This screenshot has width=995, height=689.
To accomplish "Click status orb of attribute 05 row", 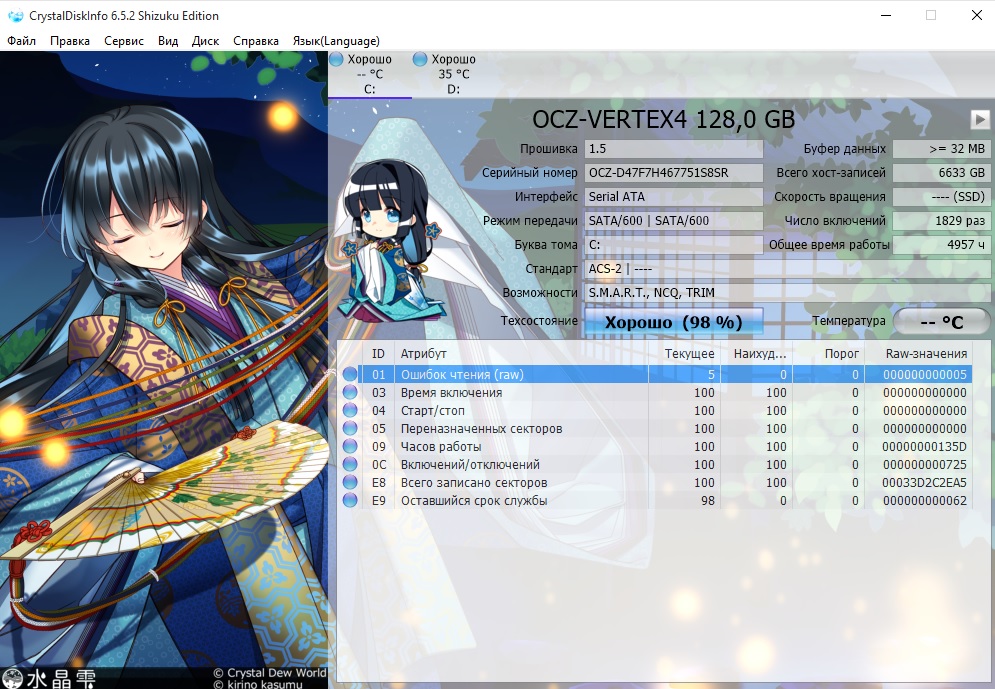I will (x=350, y=428).
